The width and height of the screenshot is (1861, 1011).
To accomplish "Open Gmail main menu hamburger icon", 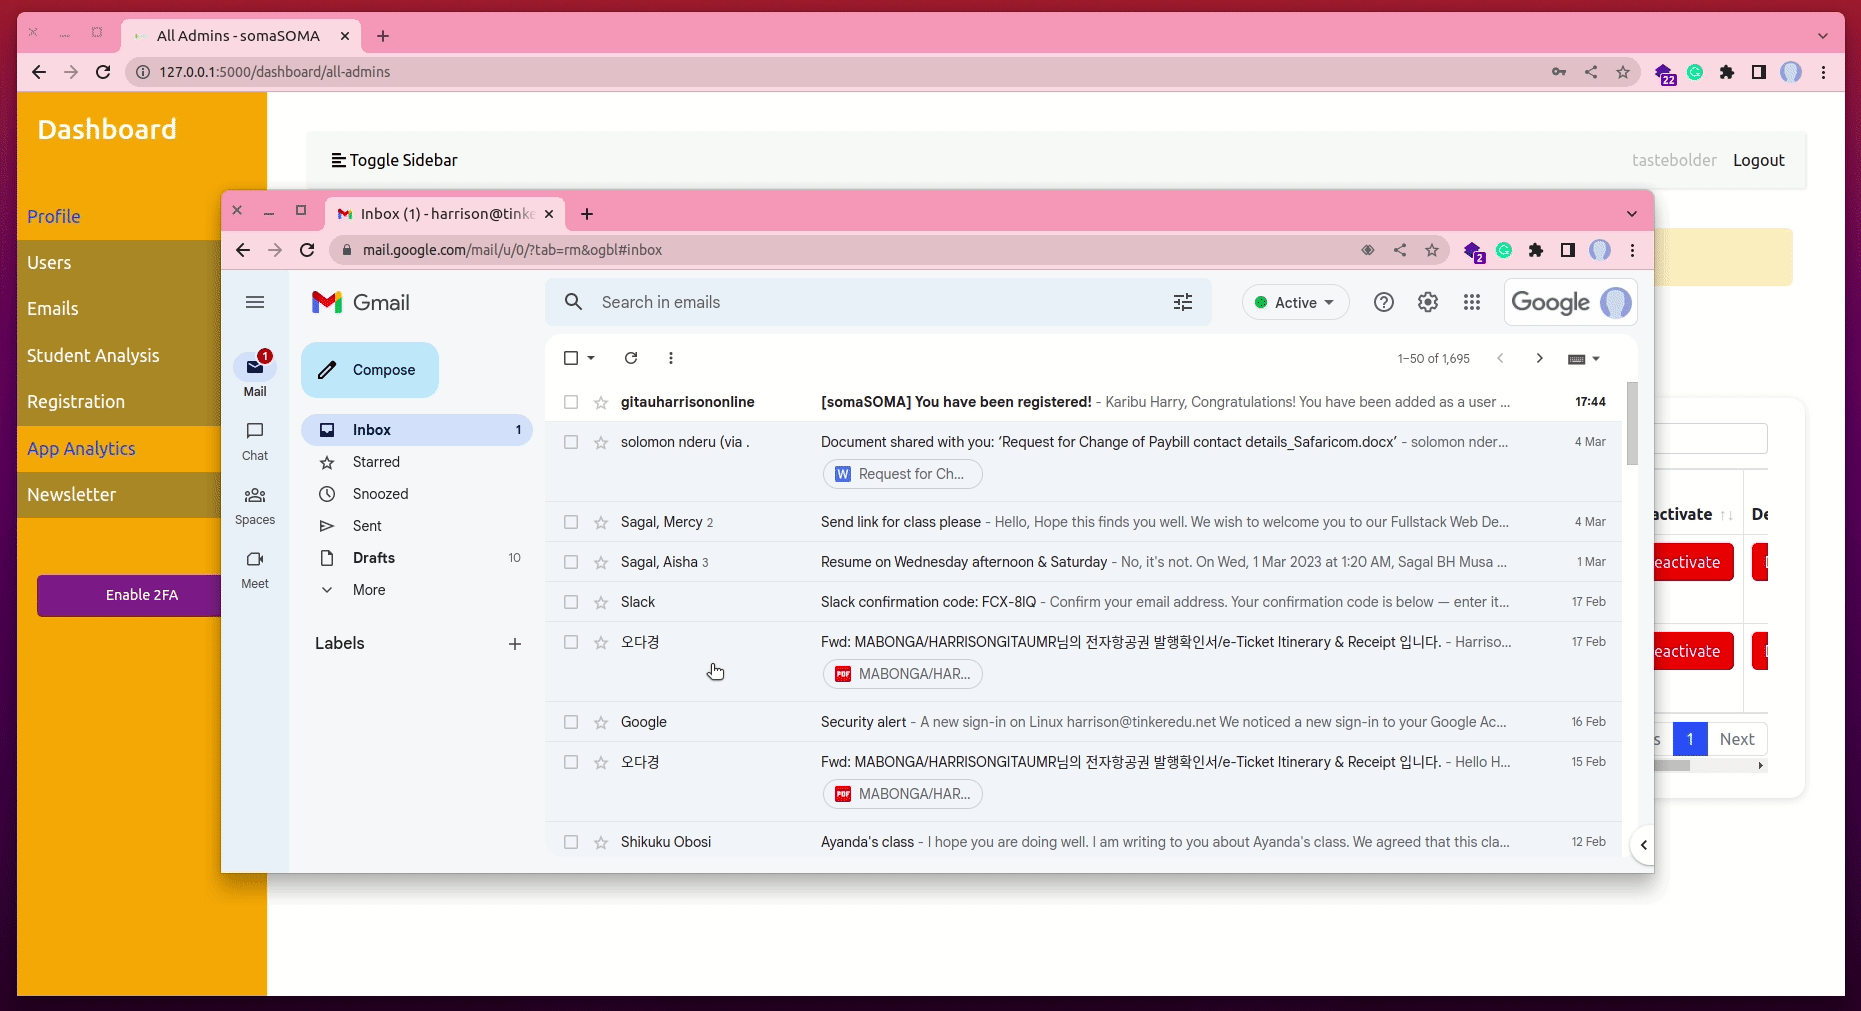I will [x=255, y=302].
